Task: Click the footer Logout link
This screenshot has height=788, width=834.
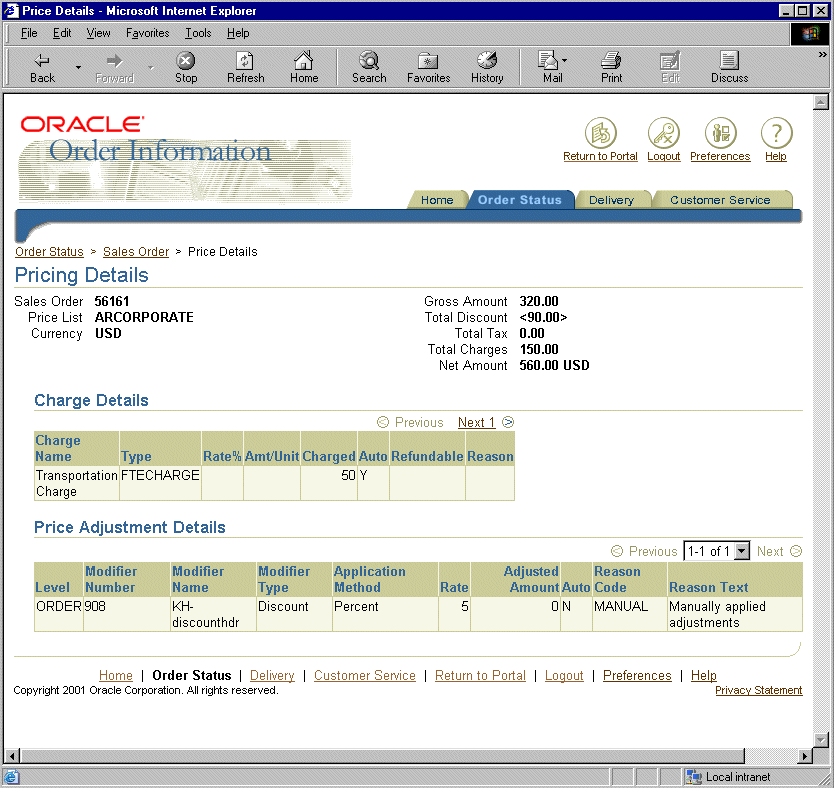Action: coord(564,675)
